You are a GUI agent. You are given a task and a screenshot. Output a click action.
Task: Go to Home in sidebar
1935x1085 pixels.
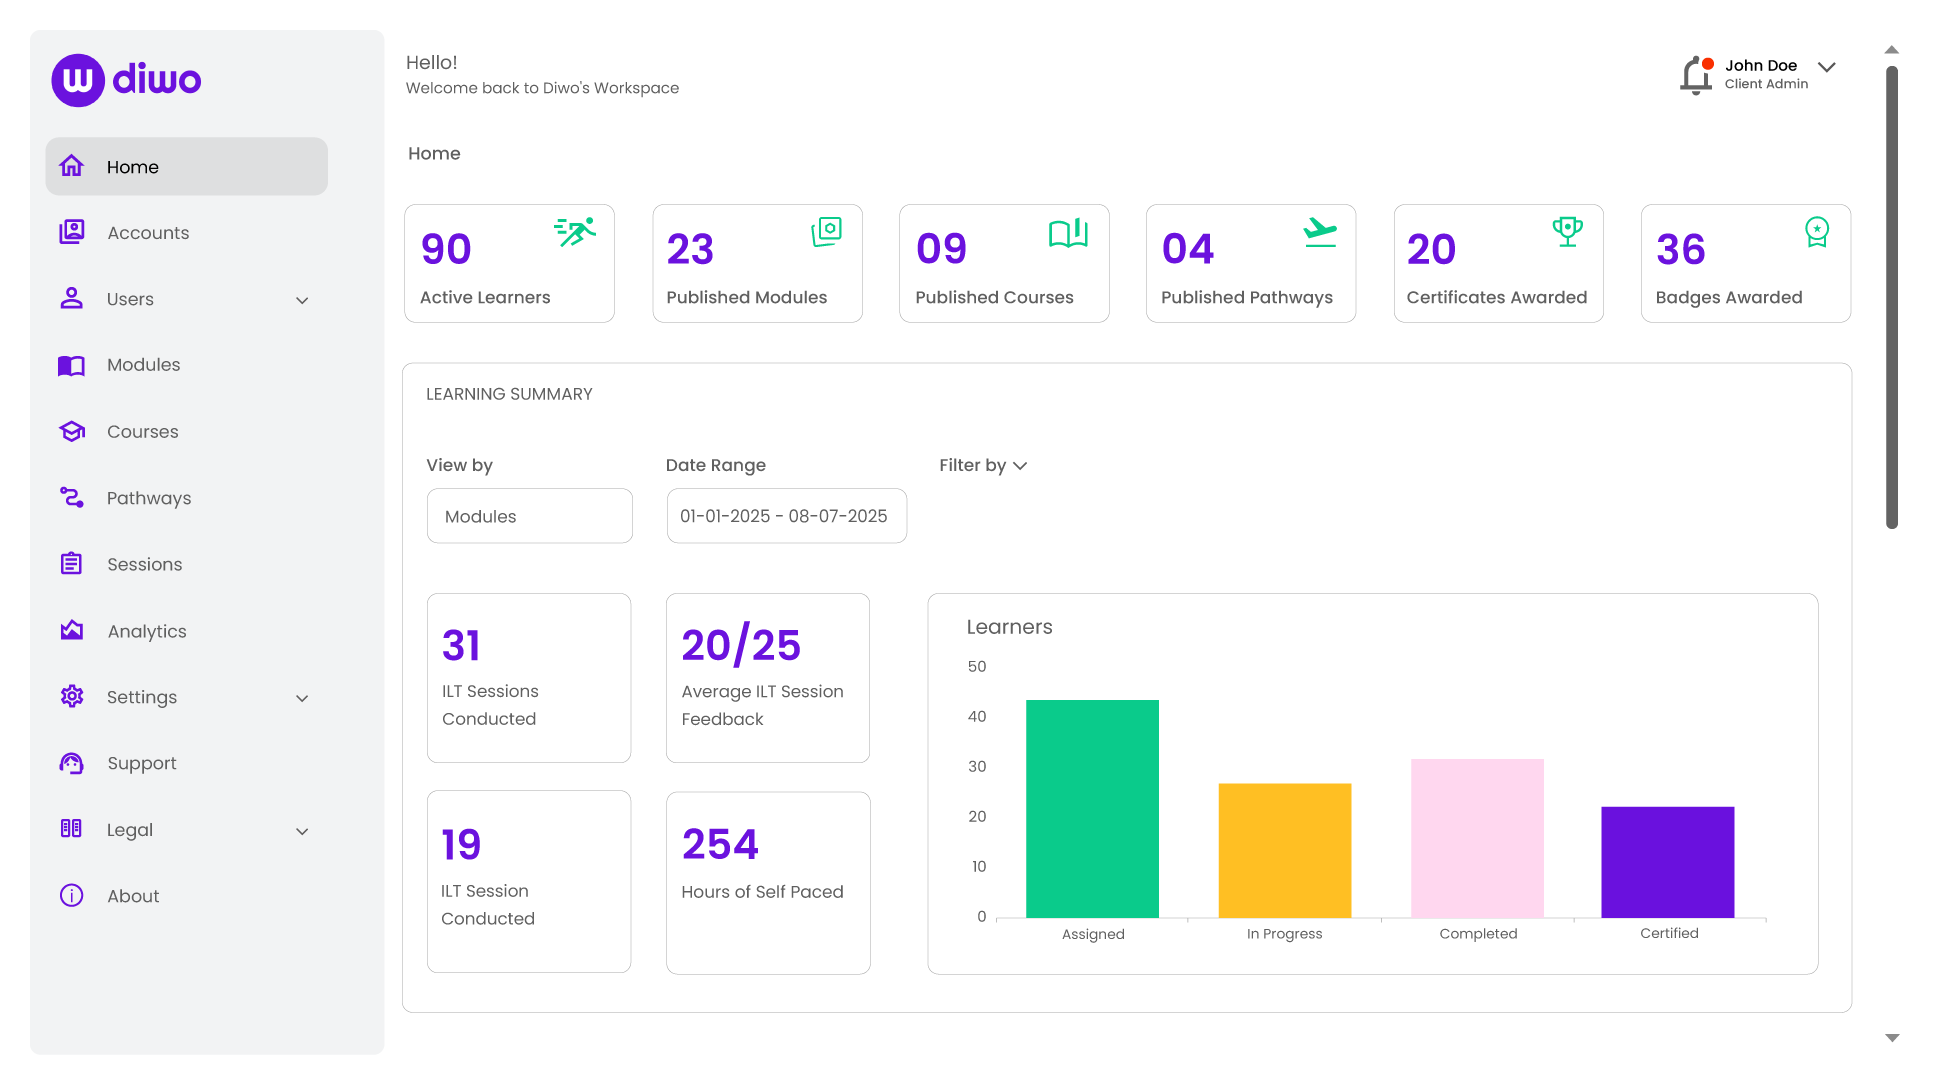point(187,166)
